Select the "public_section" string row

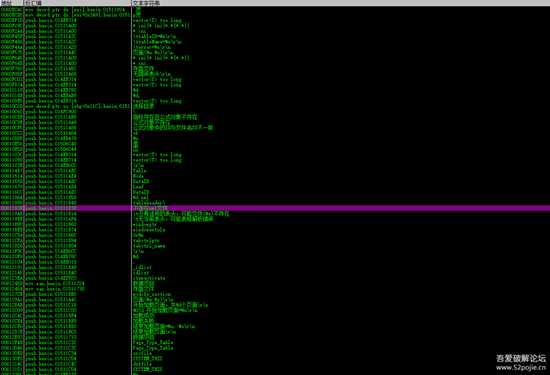tap(275, 294)
